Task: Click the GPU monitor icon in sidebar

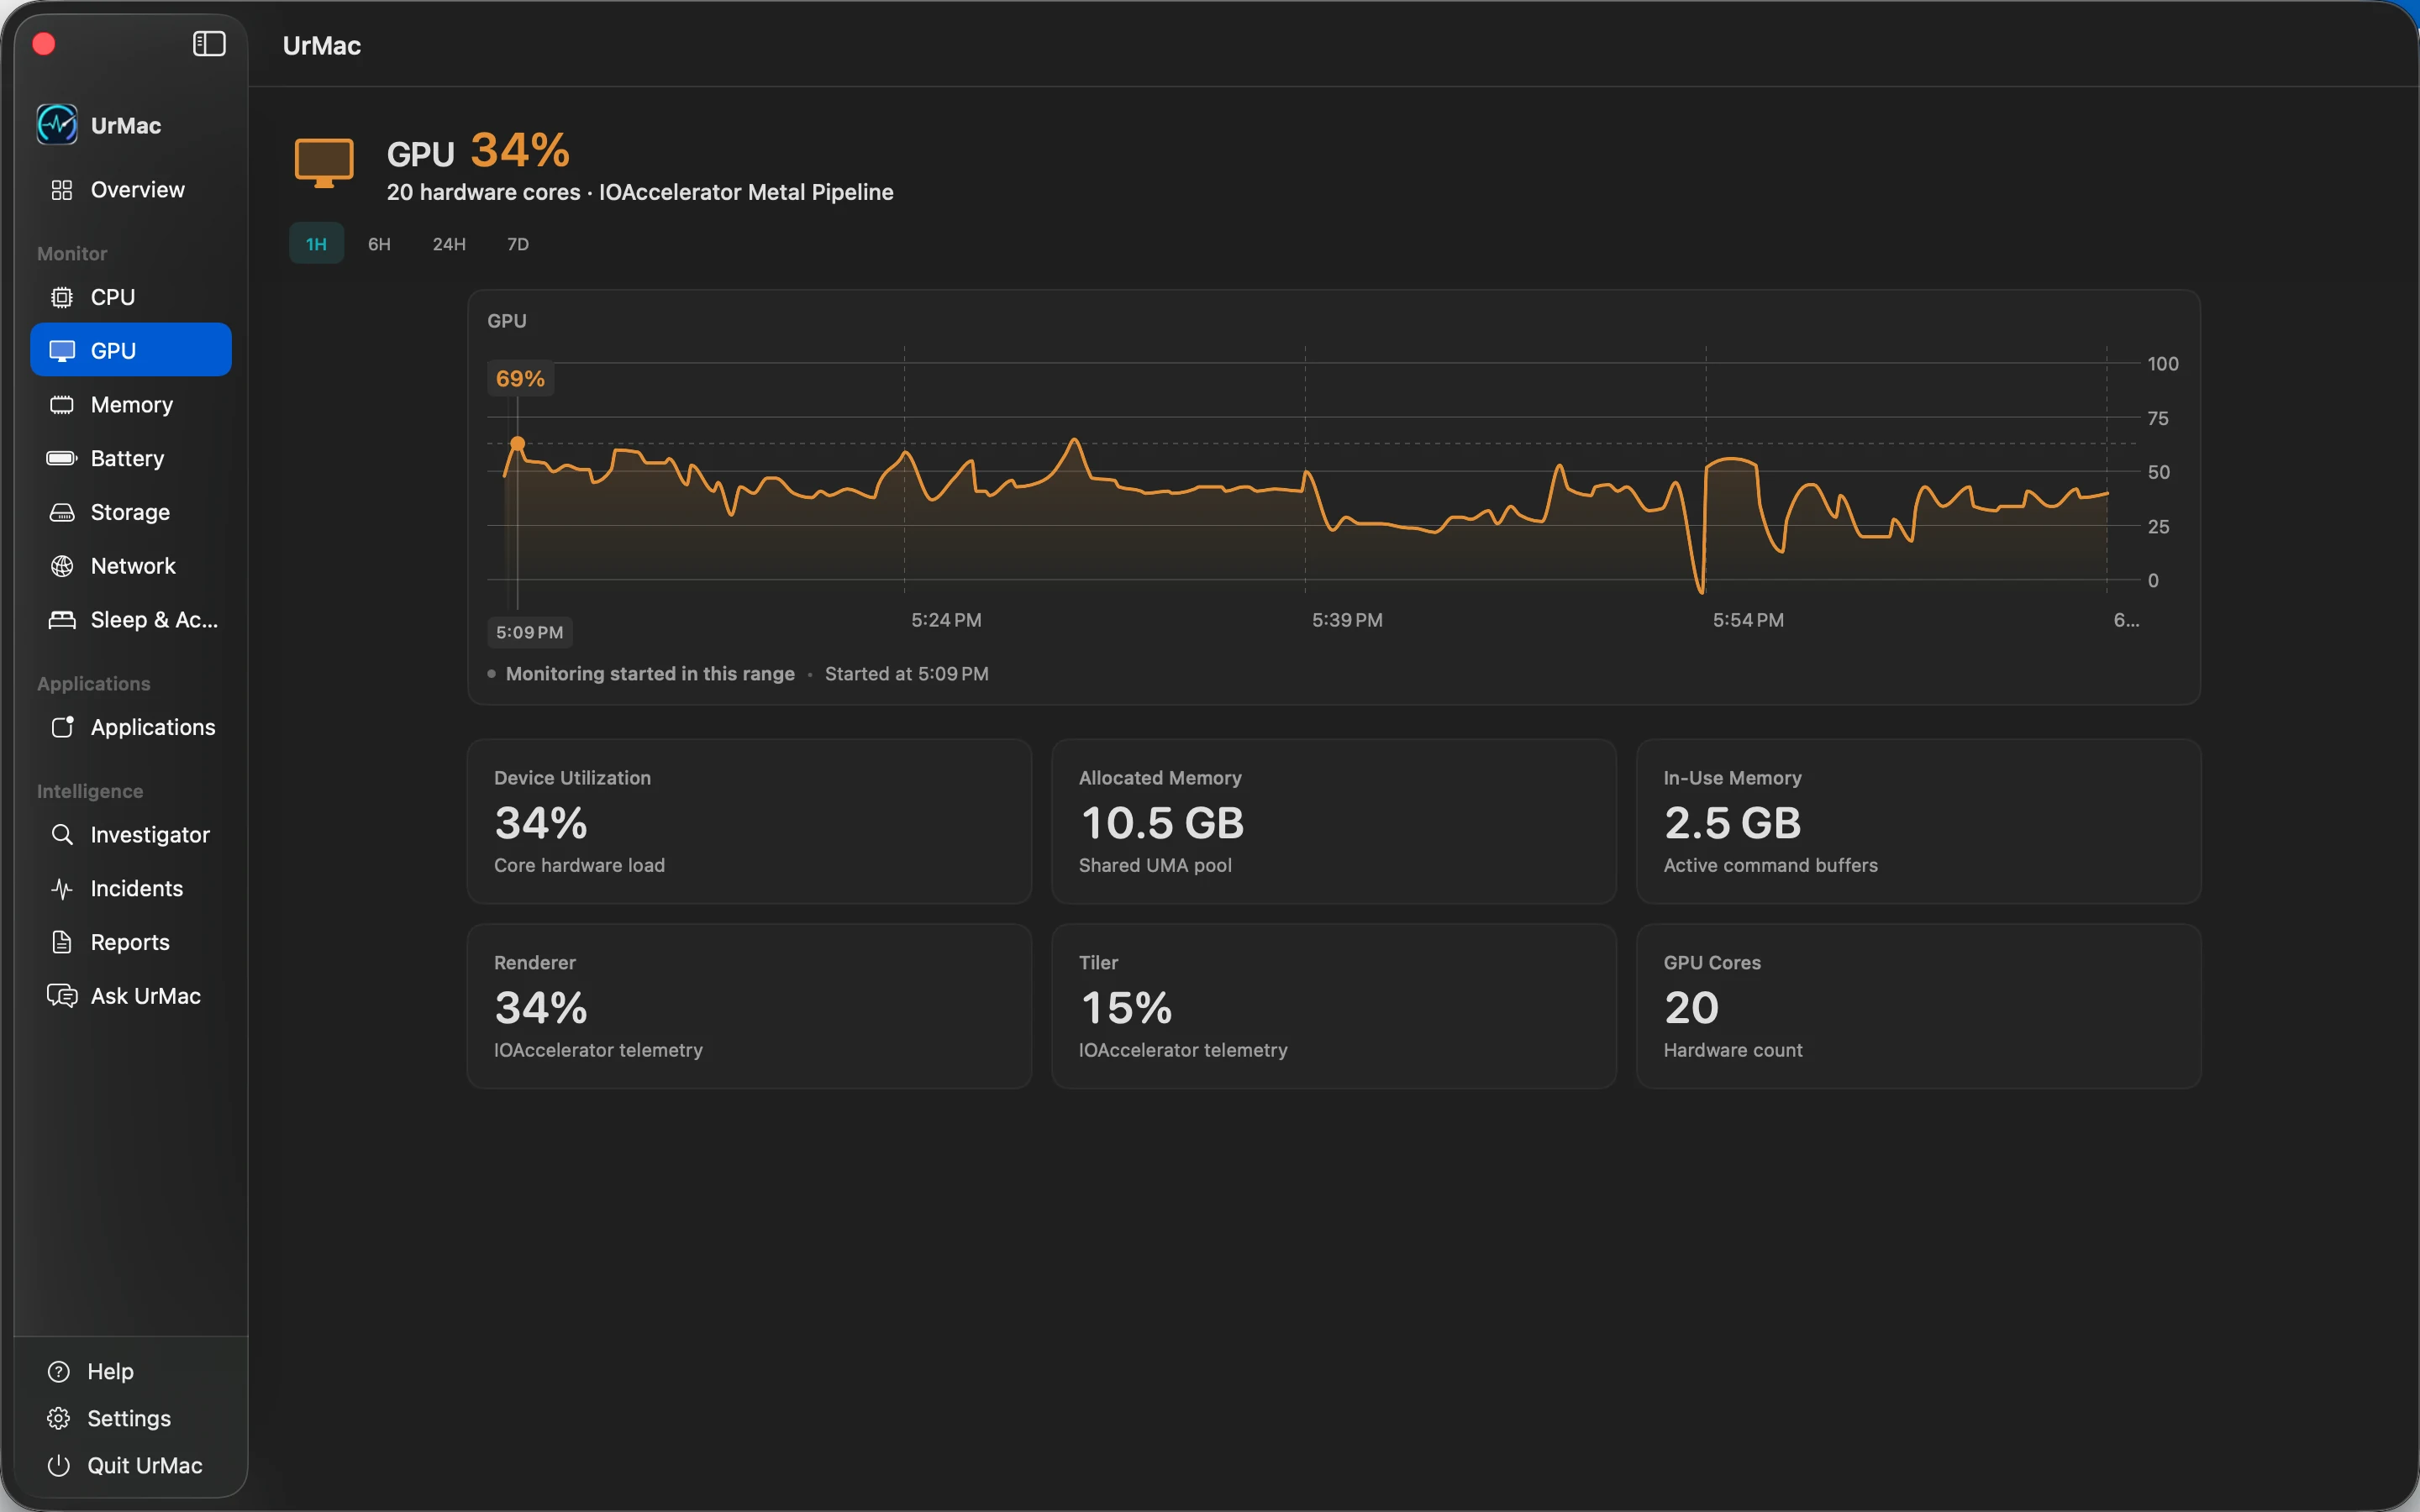Action: pyautogui.click(x=62, y=351)
